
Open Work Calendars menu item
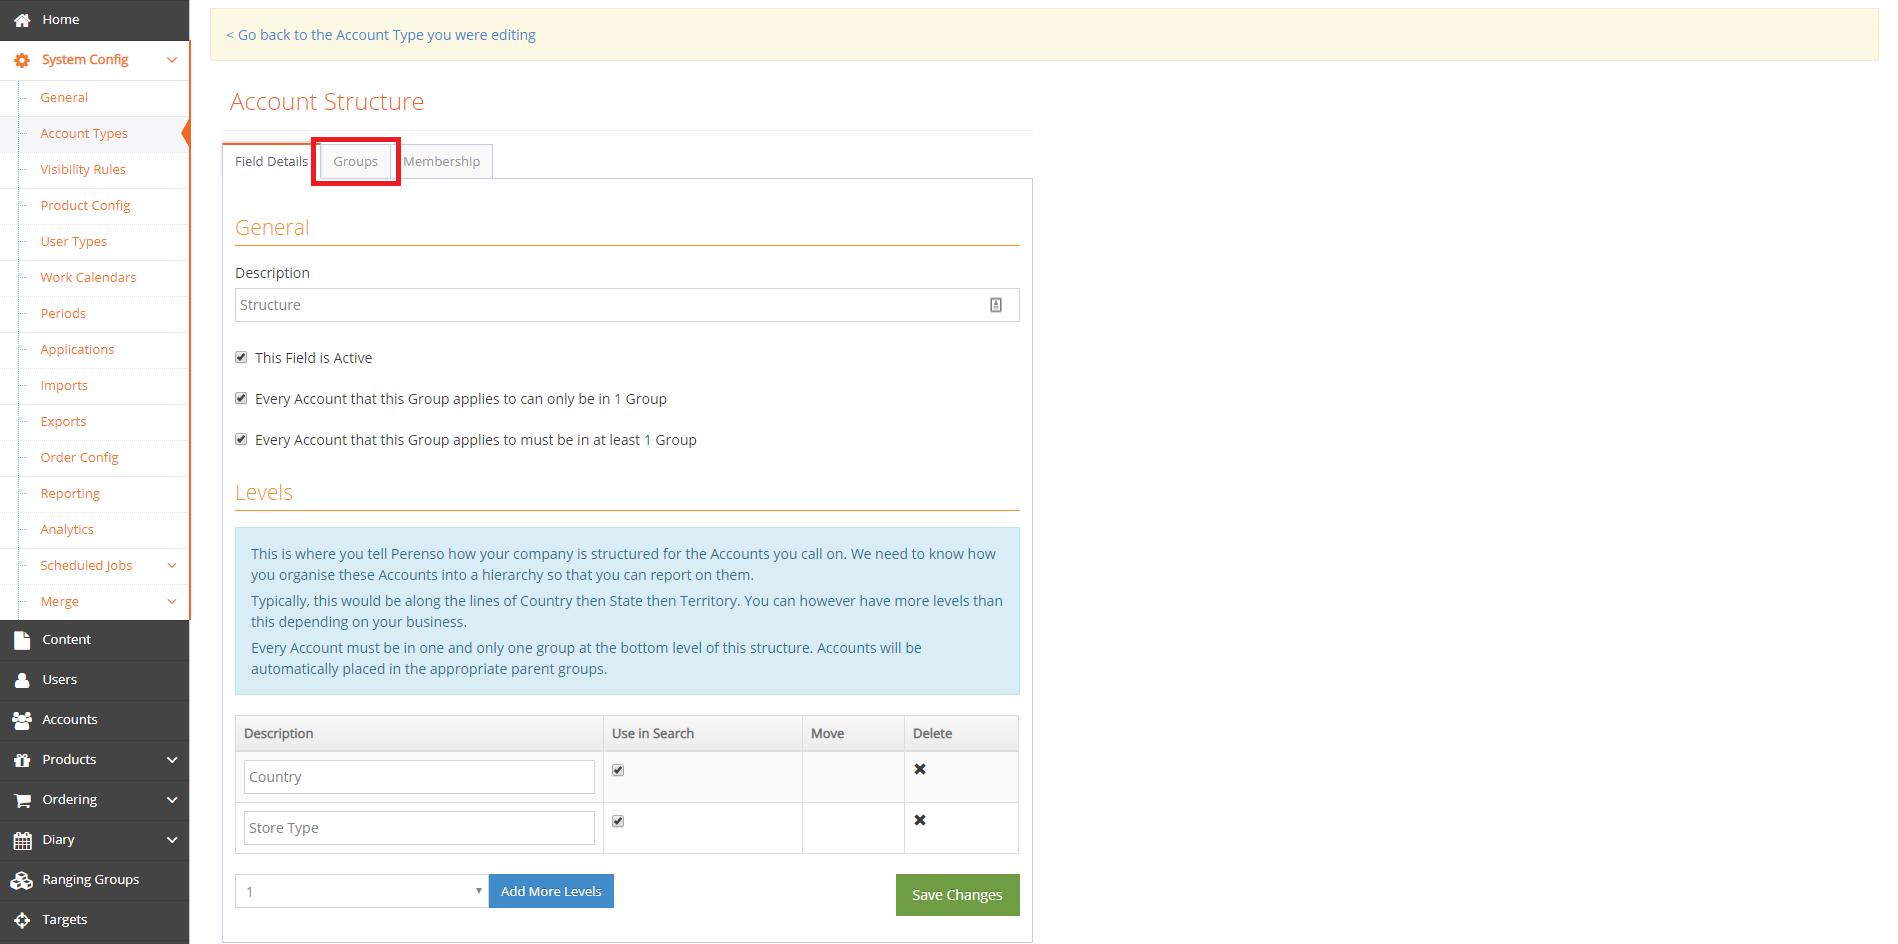click(x=88, y=277)
